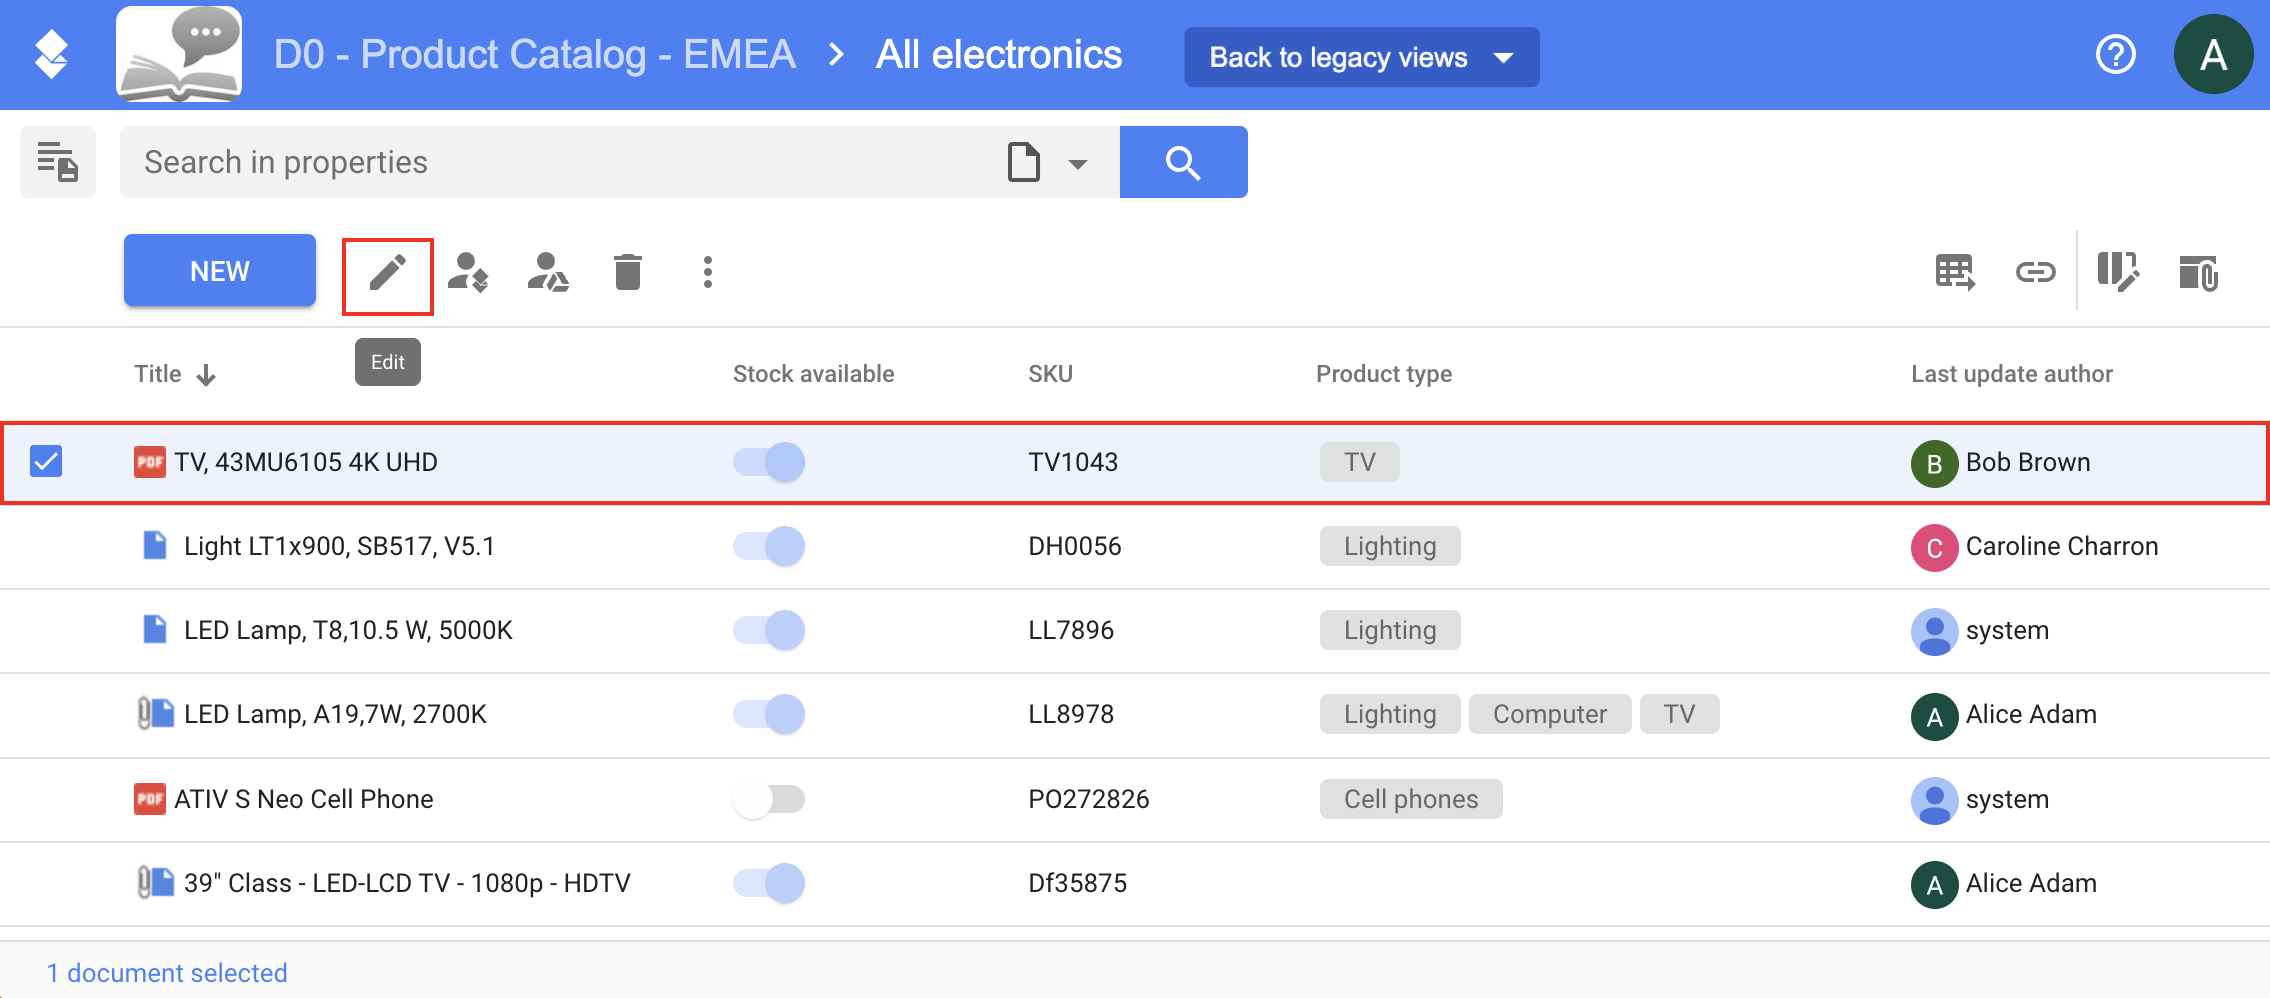Open the edit columns icon
The image size is (2270, 998).
click(x=2119, y=270)
